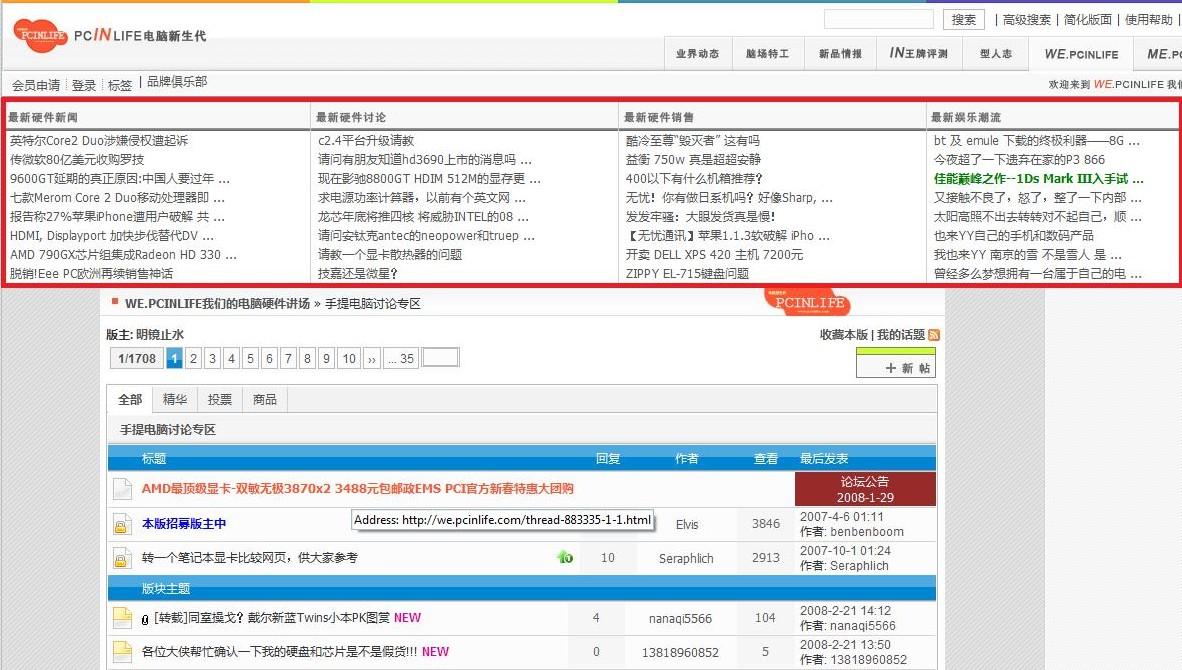Open the 品牌俱乐部 brand club link
This screenshot has width=1182, height=670.
pos(177,81)
